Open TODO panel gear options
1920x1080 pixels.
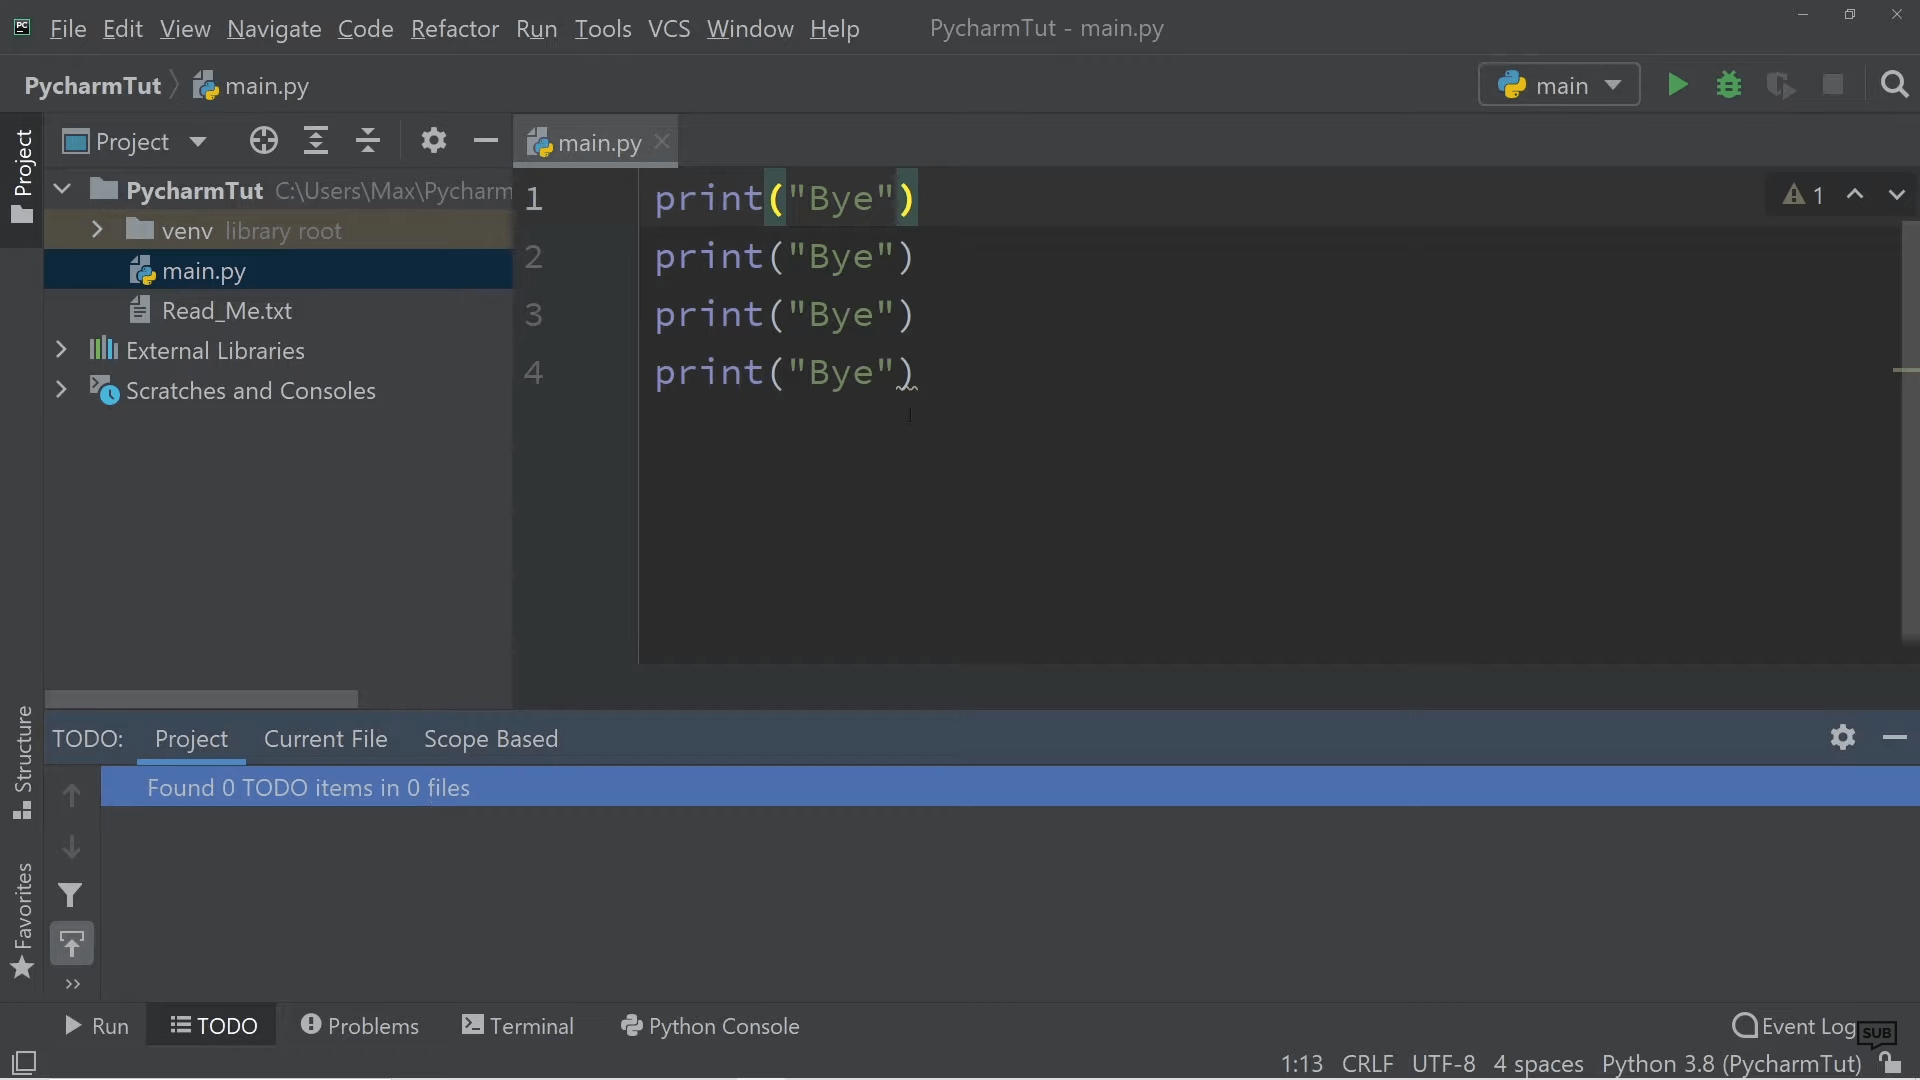(x=1843, y=738)
